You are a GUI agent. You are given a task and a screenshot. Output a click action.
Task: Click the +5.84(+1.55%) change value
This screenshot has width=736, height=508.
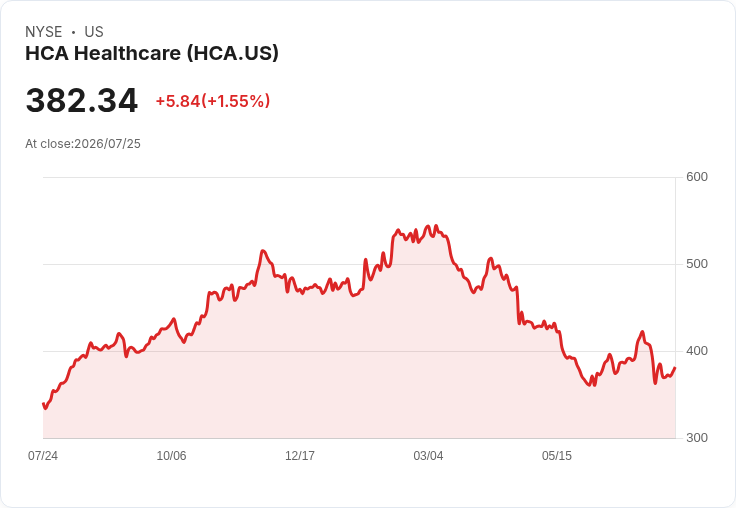pos(213,101)
